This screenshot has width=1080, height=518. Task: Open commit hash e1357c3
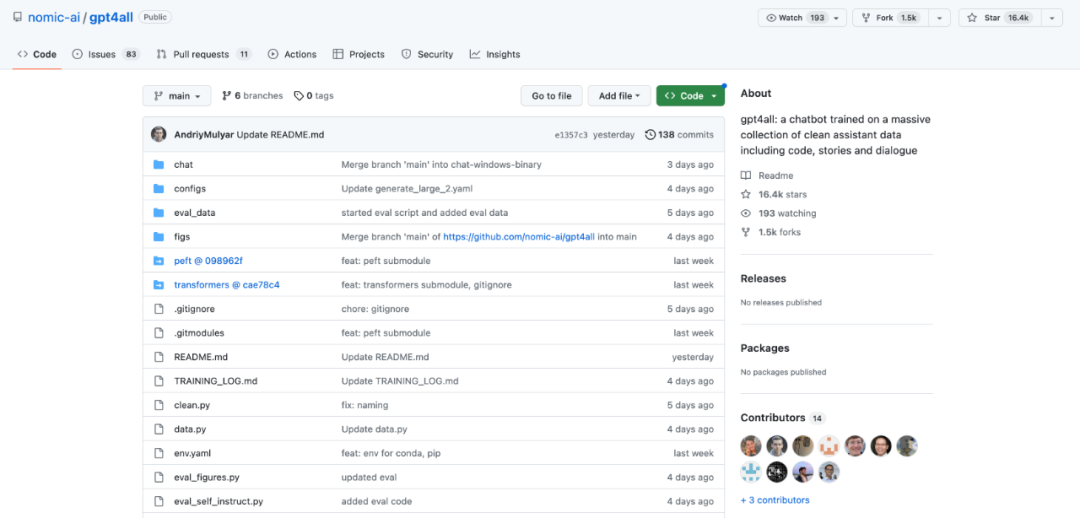[x=571, y=135]
